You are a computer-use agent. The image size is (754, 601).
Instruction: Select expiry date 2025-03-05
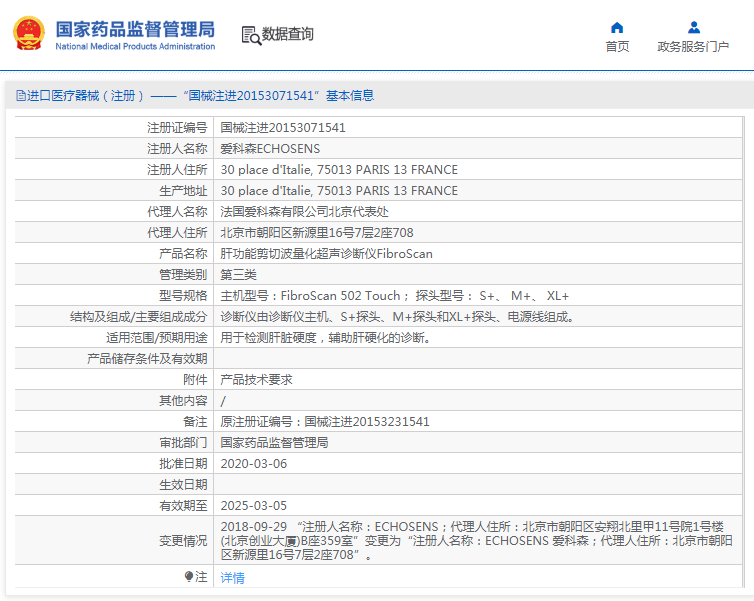(253, 506)
